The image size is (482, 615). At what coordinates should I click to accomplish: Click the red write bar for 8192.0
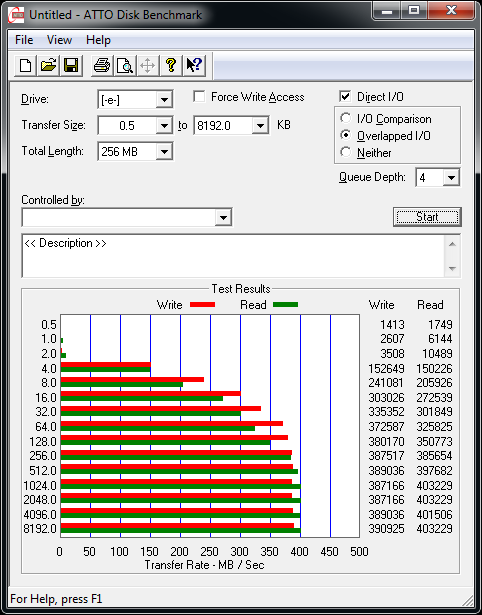(x=177, y=526)
